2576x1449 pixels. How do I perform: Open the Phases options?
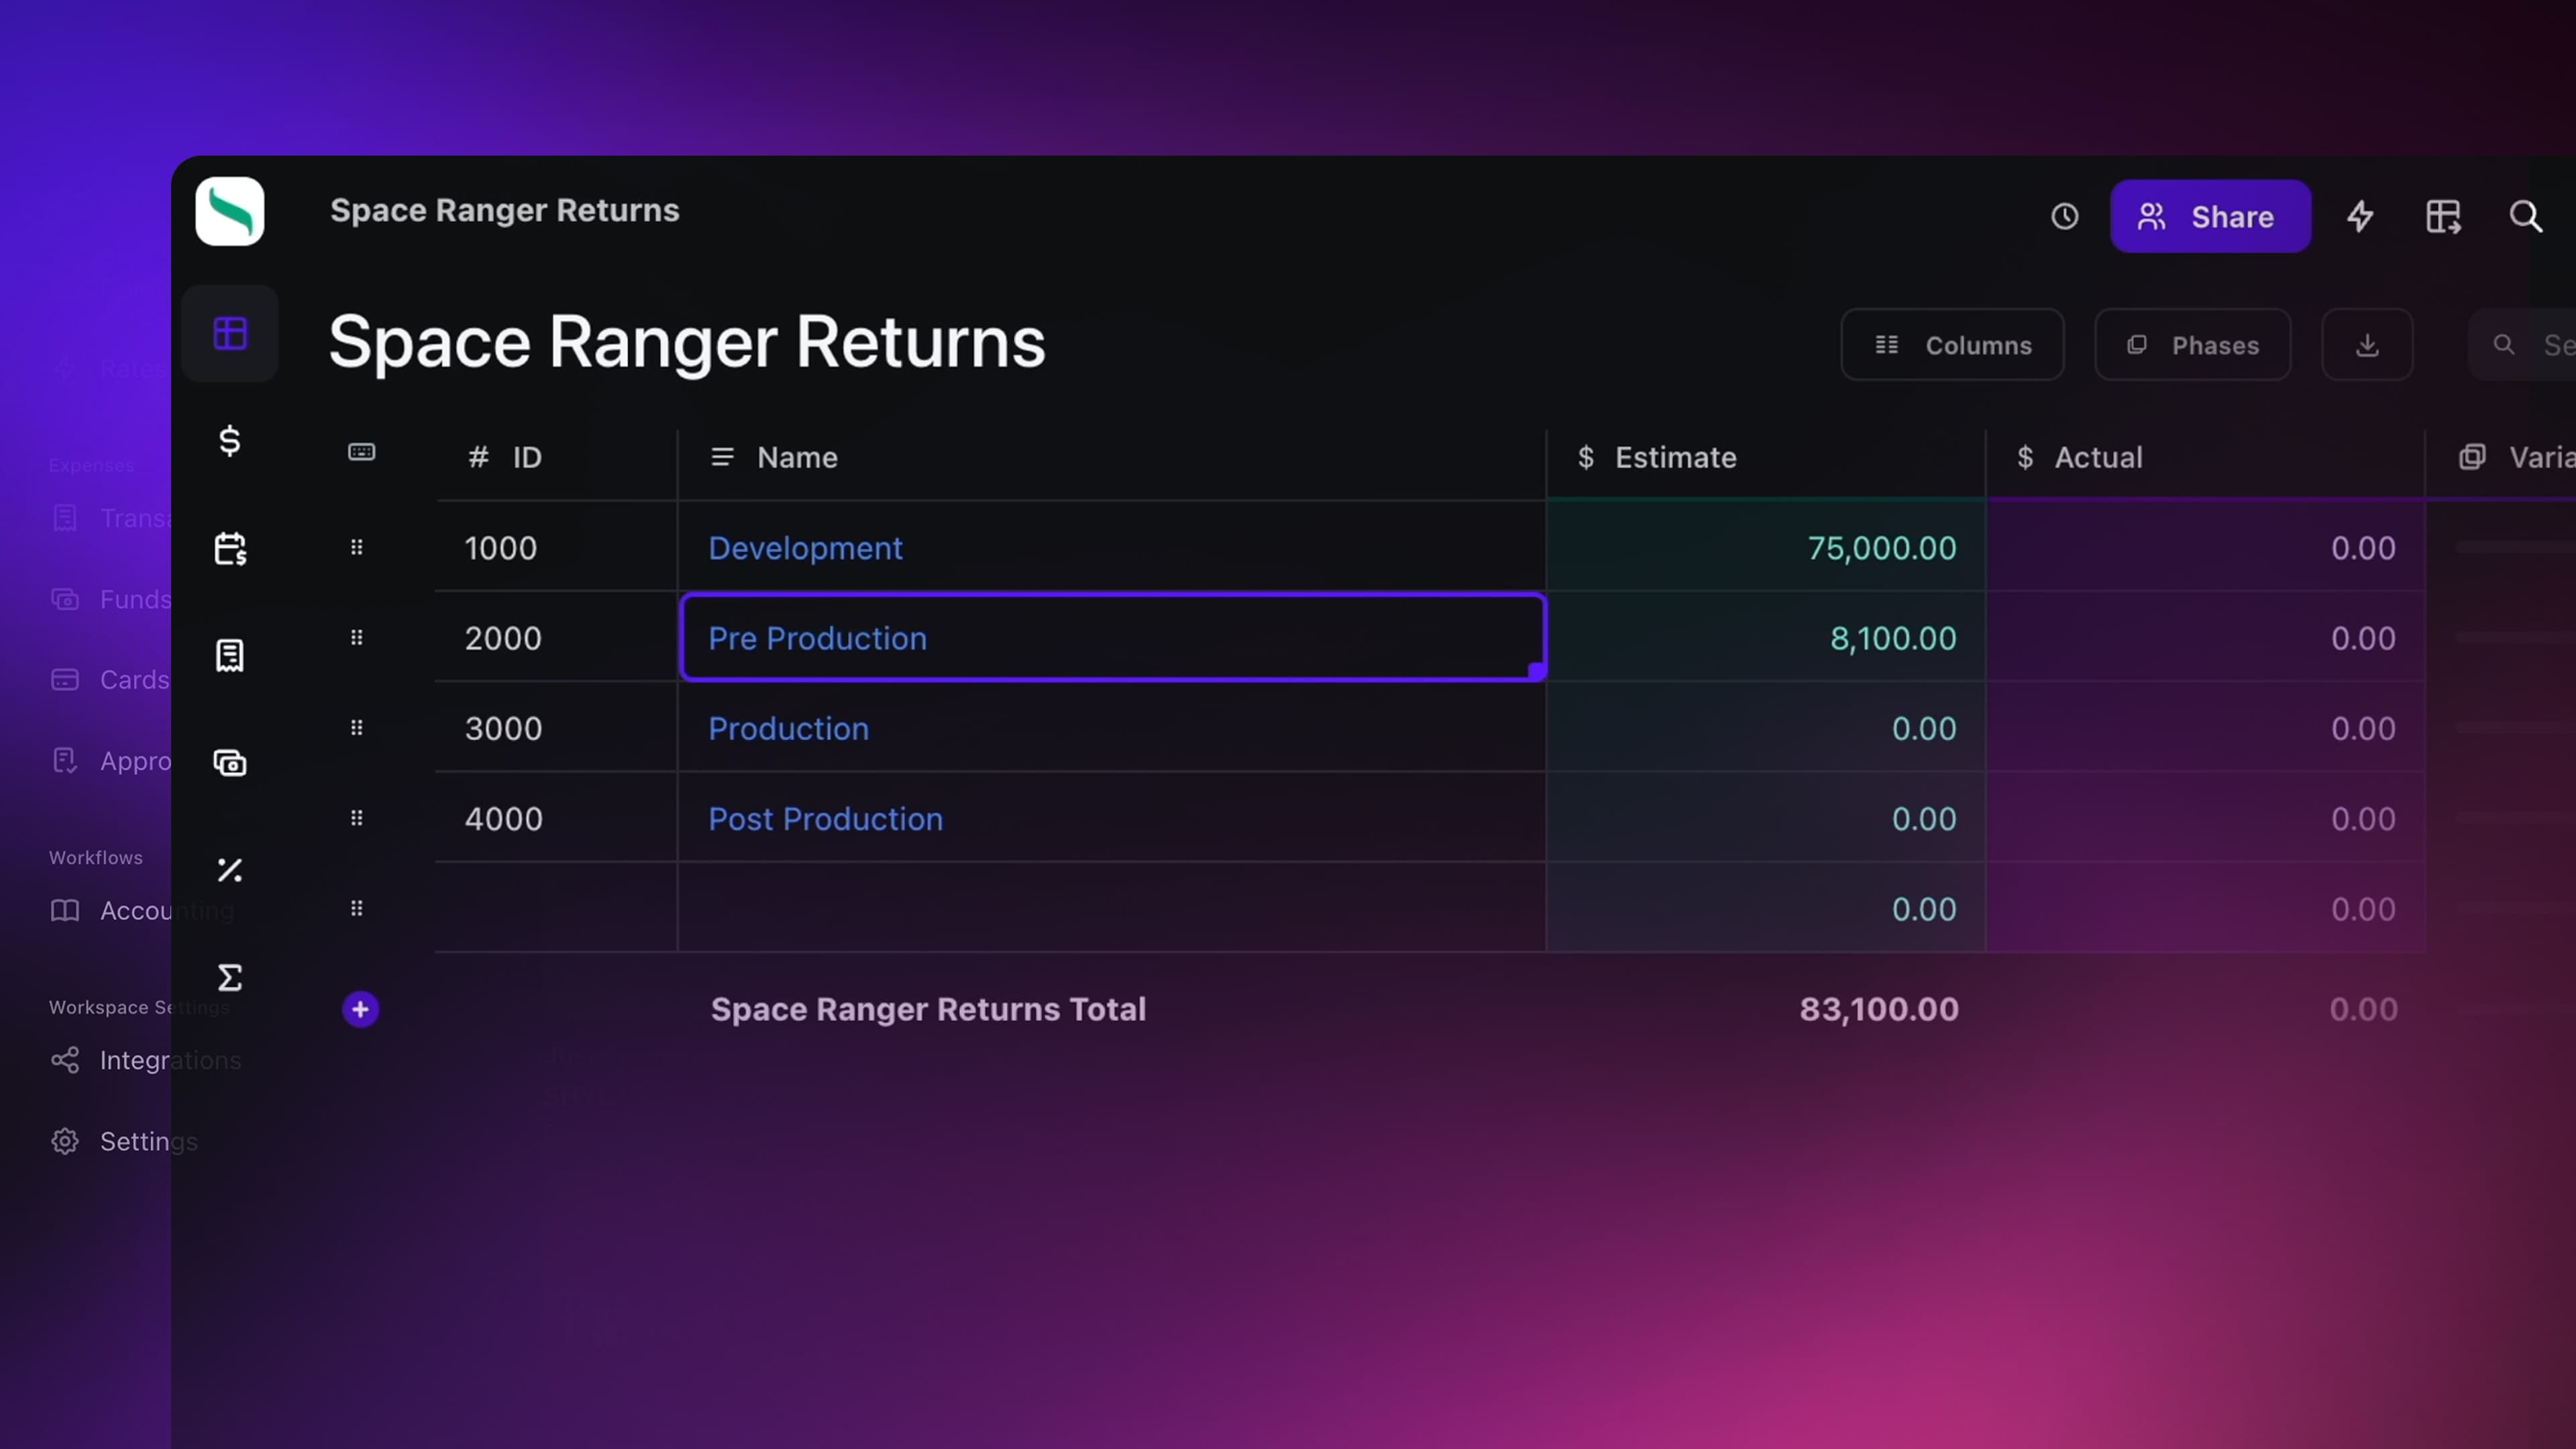[2192, 345]
